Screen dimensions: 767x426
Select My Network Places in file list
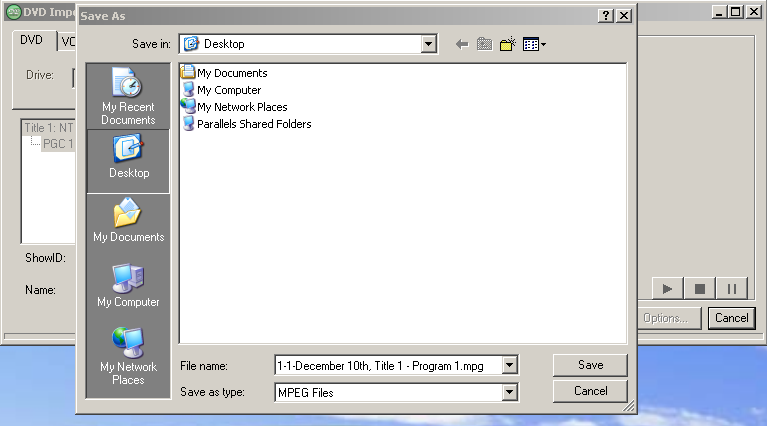click(234, 107)
